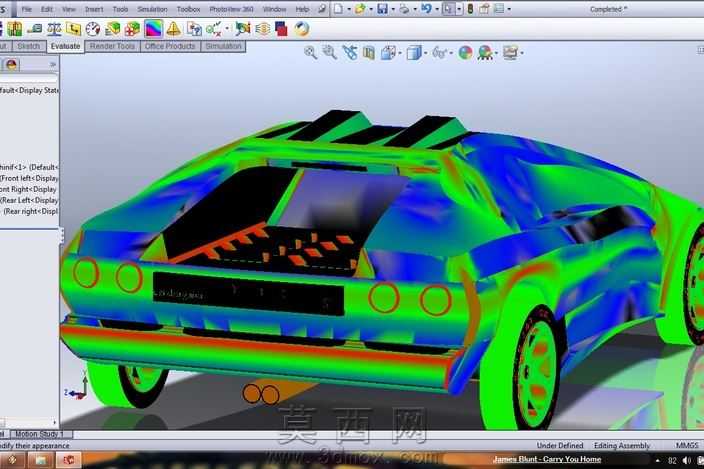This screenshot has width=704, height=469.
Task: Click 'Under Defined' status text
Action: point(559,445)
